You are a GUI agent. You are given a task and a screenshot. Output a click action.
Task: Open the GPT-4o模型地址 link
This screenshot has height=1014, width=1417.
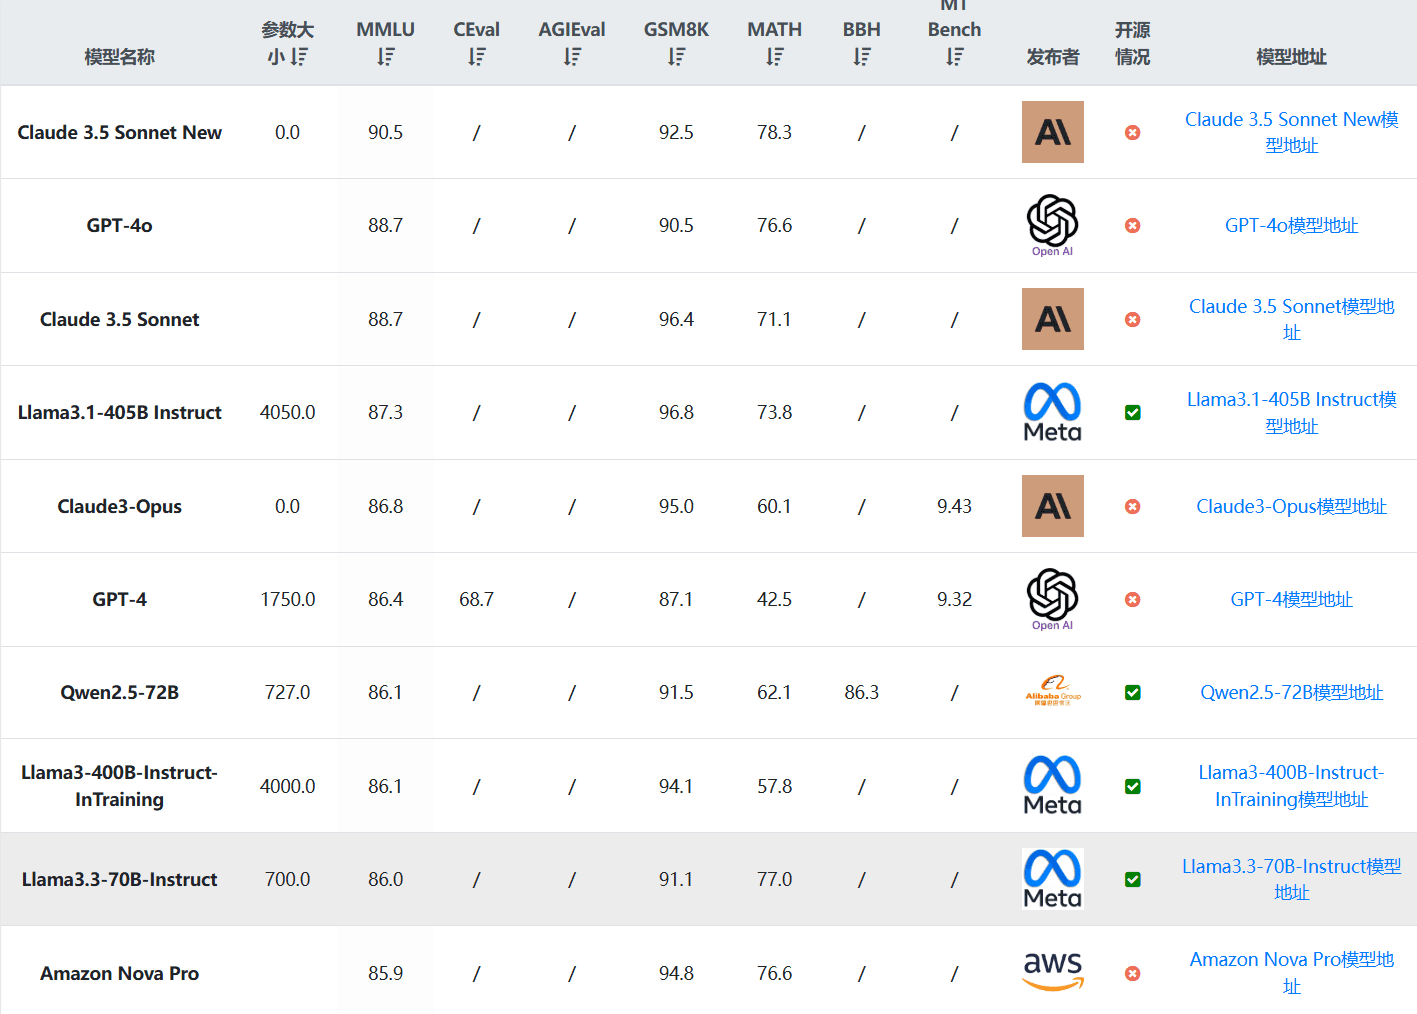coord(1291,226)
